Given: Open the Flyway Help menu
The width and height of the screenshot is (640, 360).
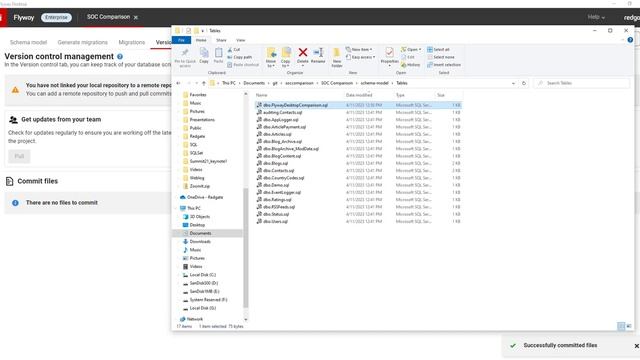Looking at the screenshot, I should 596,17.
